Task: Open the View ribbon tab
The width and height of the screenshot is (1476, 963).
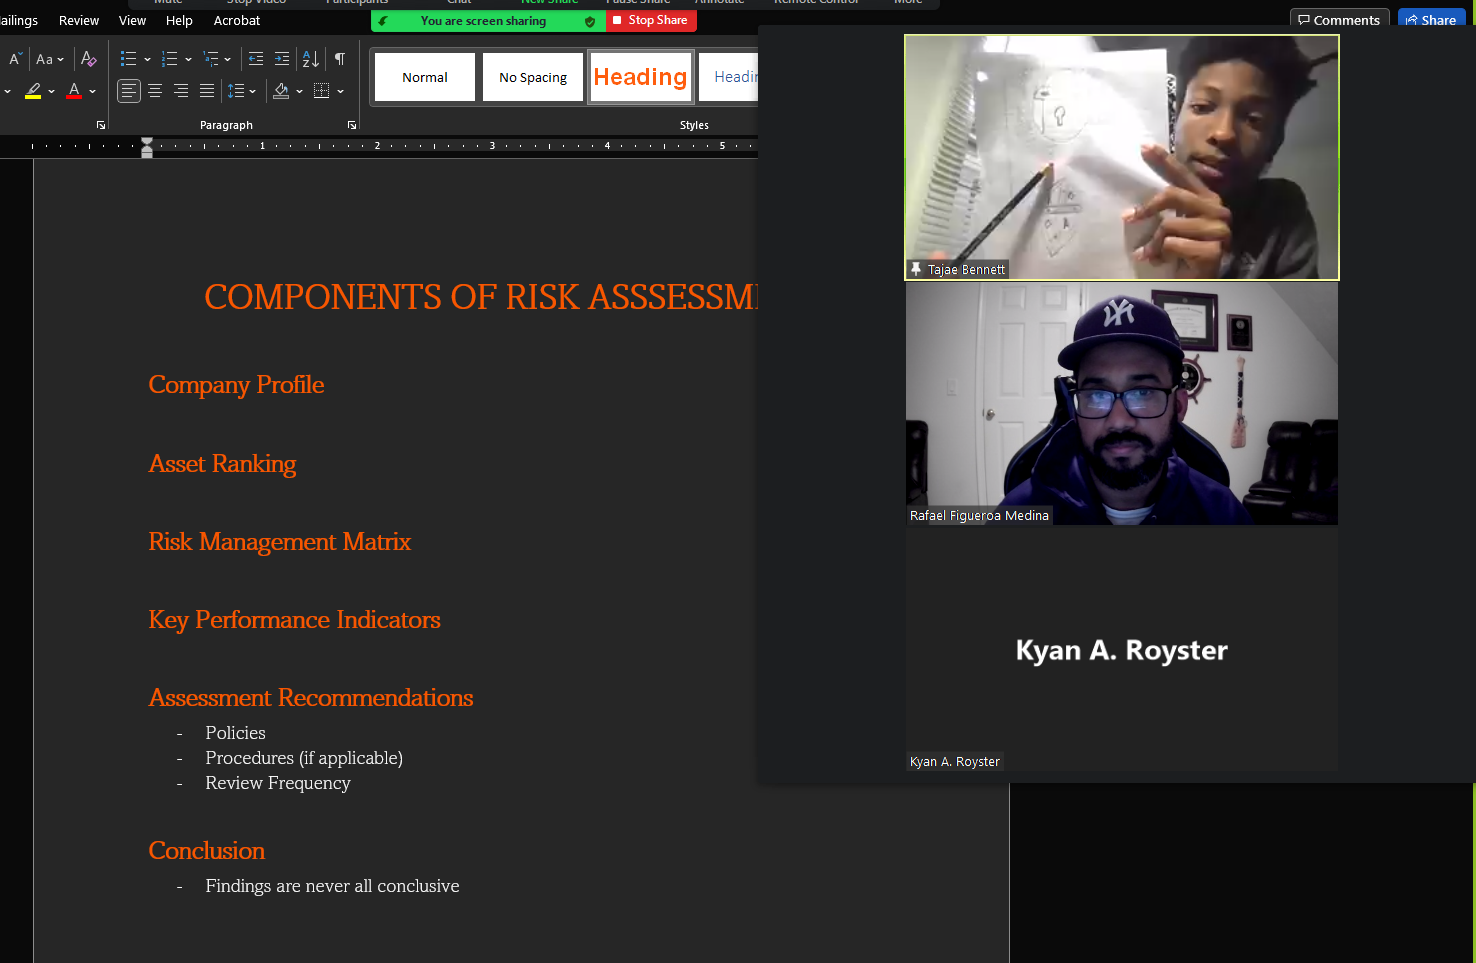Action: (132, 20)
